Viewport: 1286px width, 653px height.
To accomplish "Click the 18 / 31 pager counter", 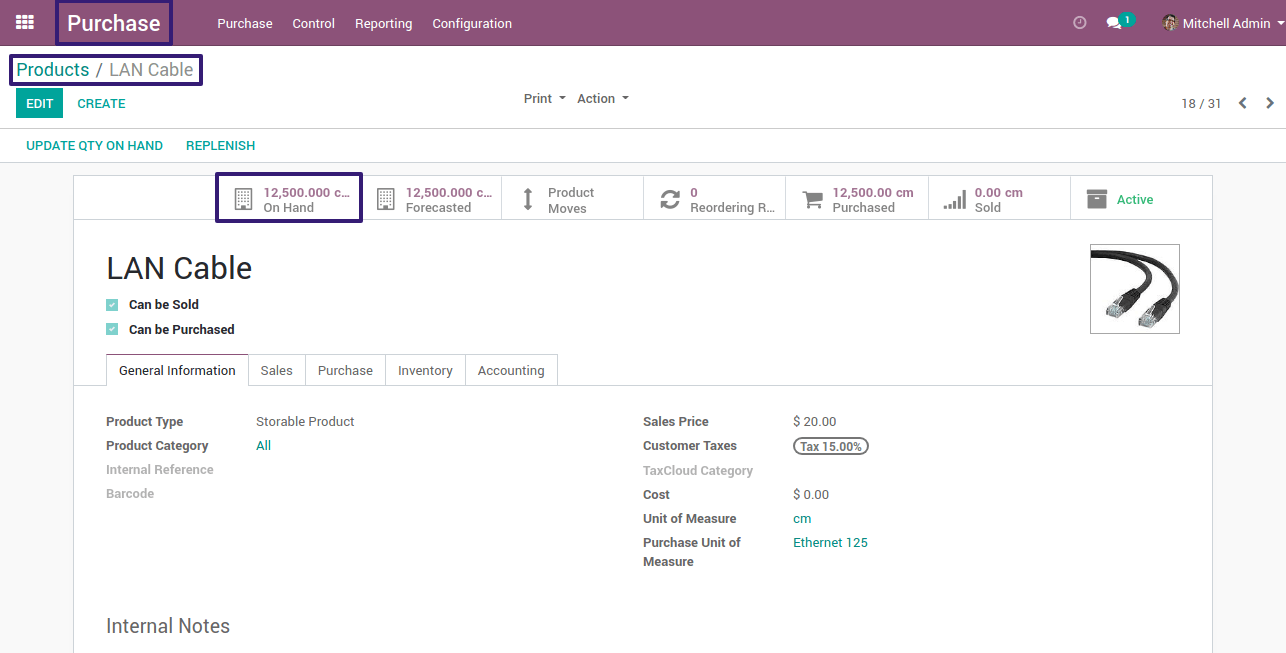I will click(1201, 103).
